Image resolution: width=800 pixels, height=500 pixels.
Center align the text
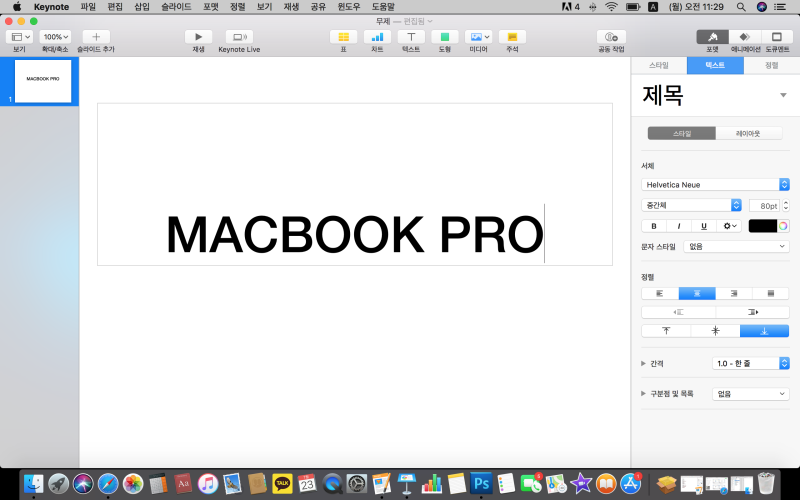tap(697, 293)
